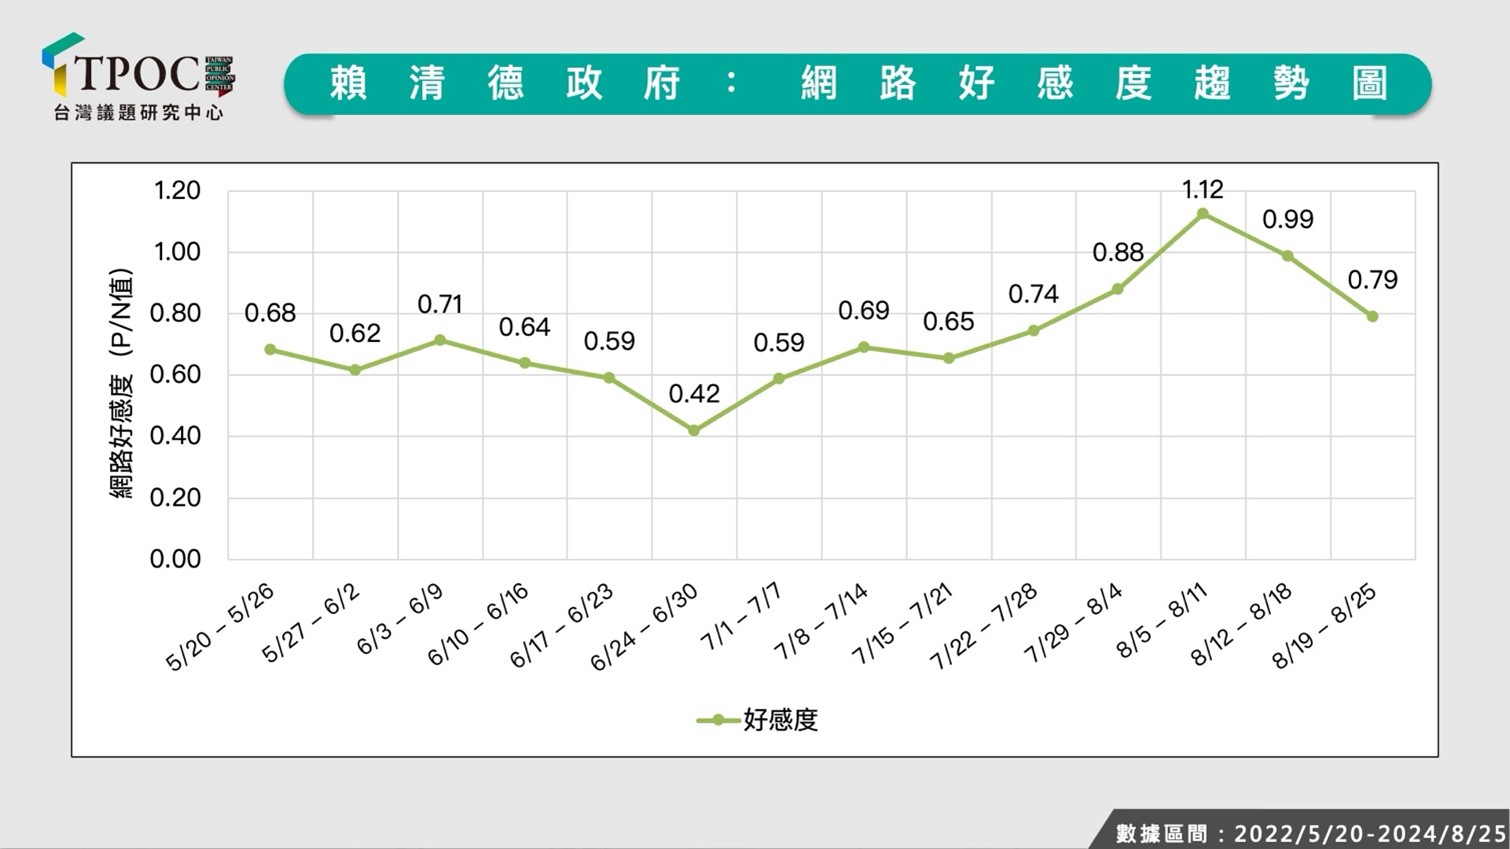1510x849 pixels.
Task: Click the y-axis title 網路好感度 (P/N值)
Action: pos(121,383)
